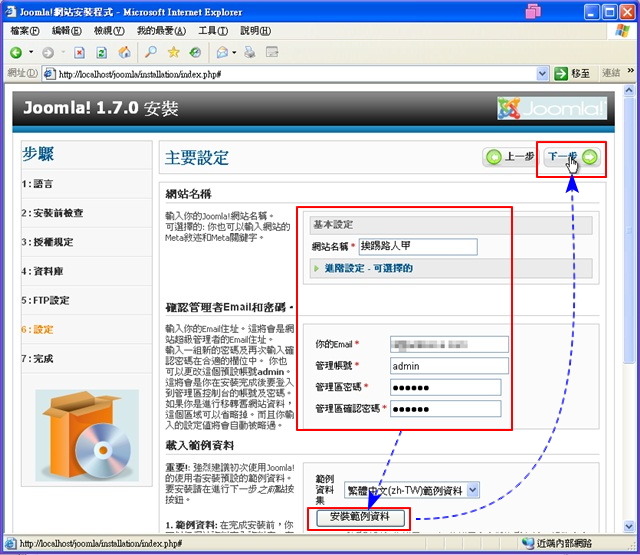The image size is (640, 555).
Task: Click the Joomla! logo in header
Action: tap(552, 108)
